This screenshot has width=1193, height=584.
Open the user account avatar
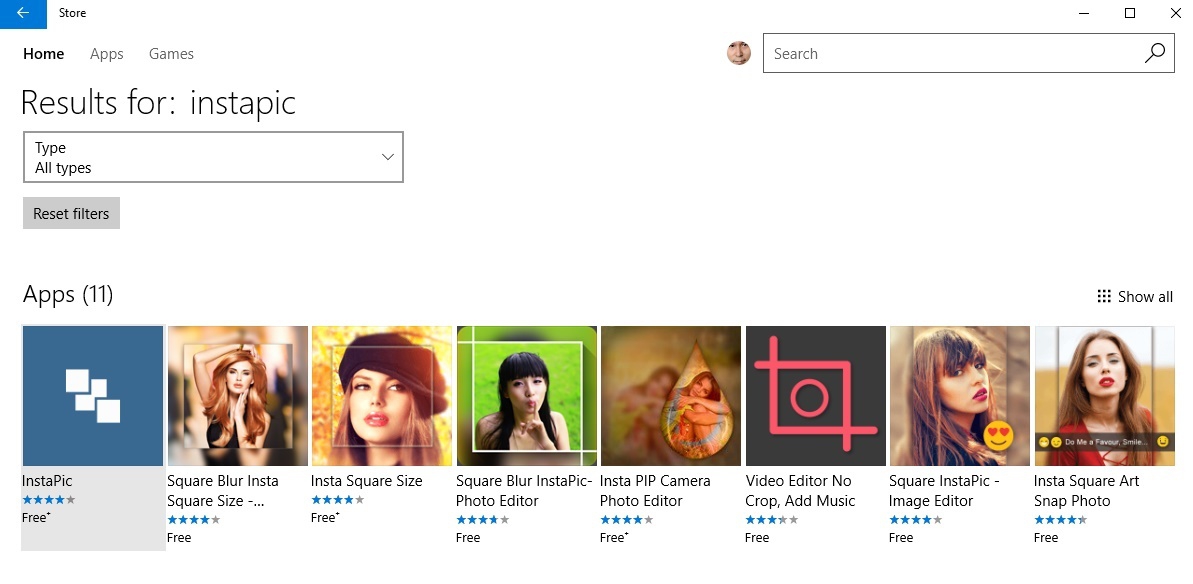pyautogui.click(x=739, y=54)
